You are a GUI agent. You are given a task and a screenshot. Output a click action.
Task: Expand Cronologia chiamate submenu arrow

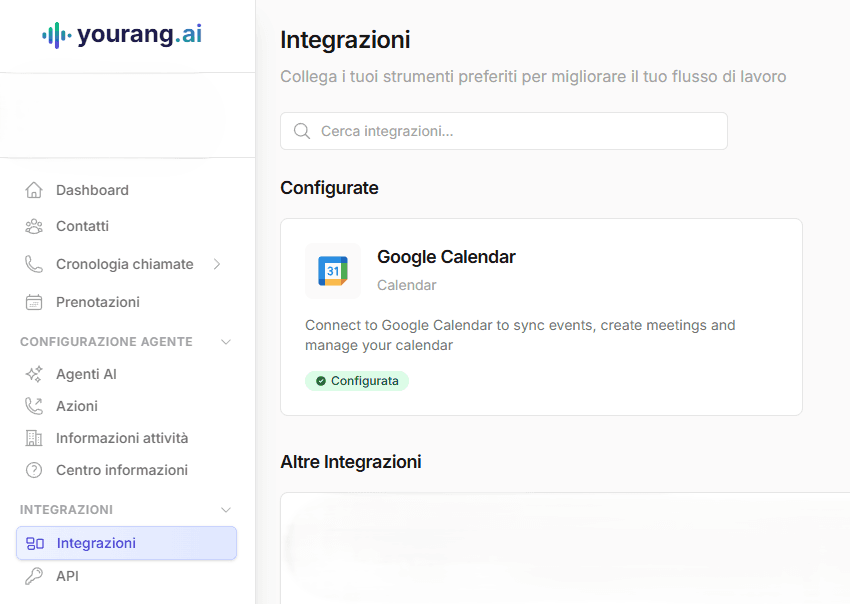click(x=217, y=264)
